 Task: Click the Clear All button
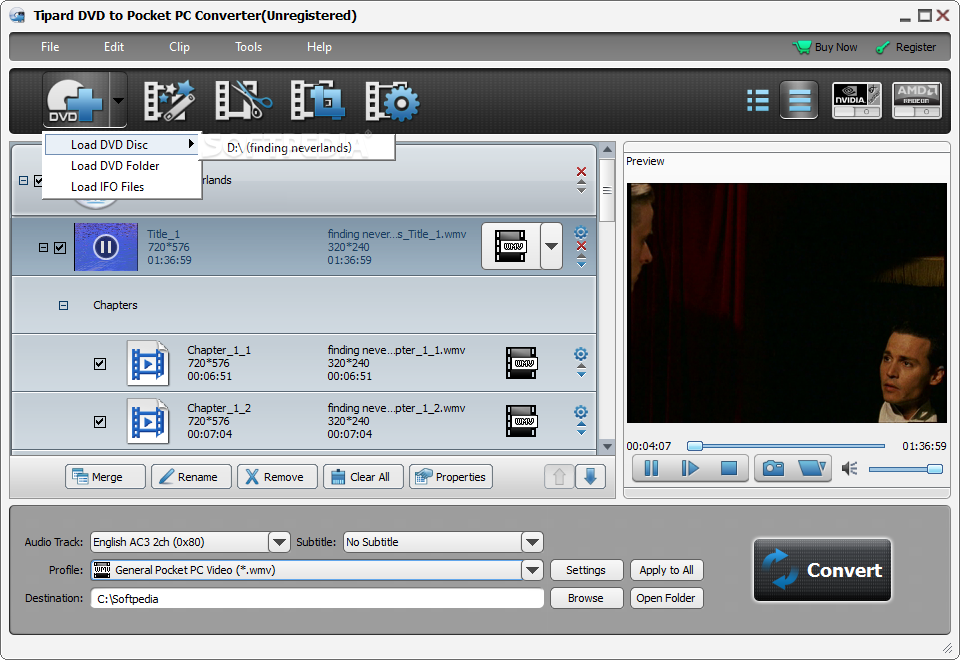tap(364, 477)
